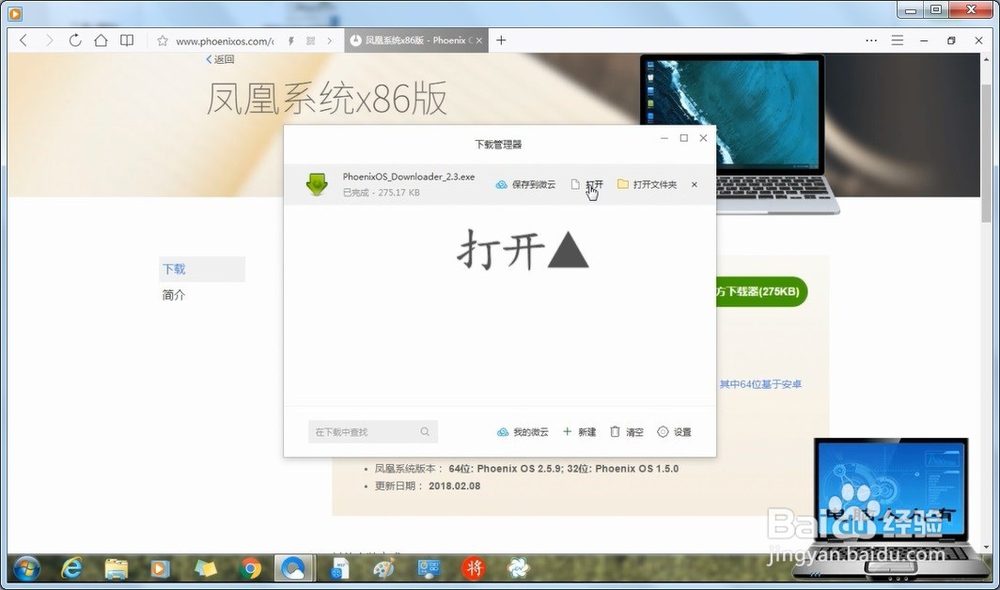This screenshot has height=590, width=1000.
Task: Click 保存到微云 save to cloud
Action: 526,184
